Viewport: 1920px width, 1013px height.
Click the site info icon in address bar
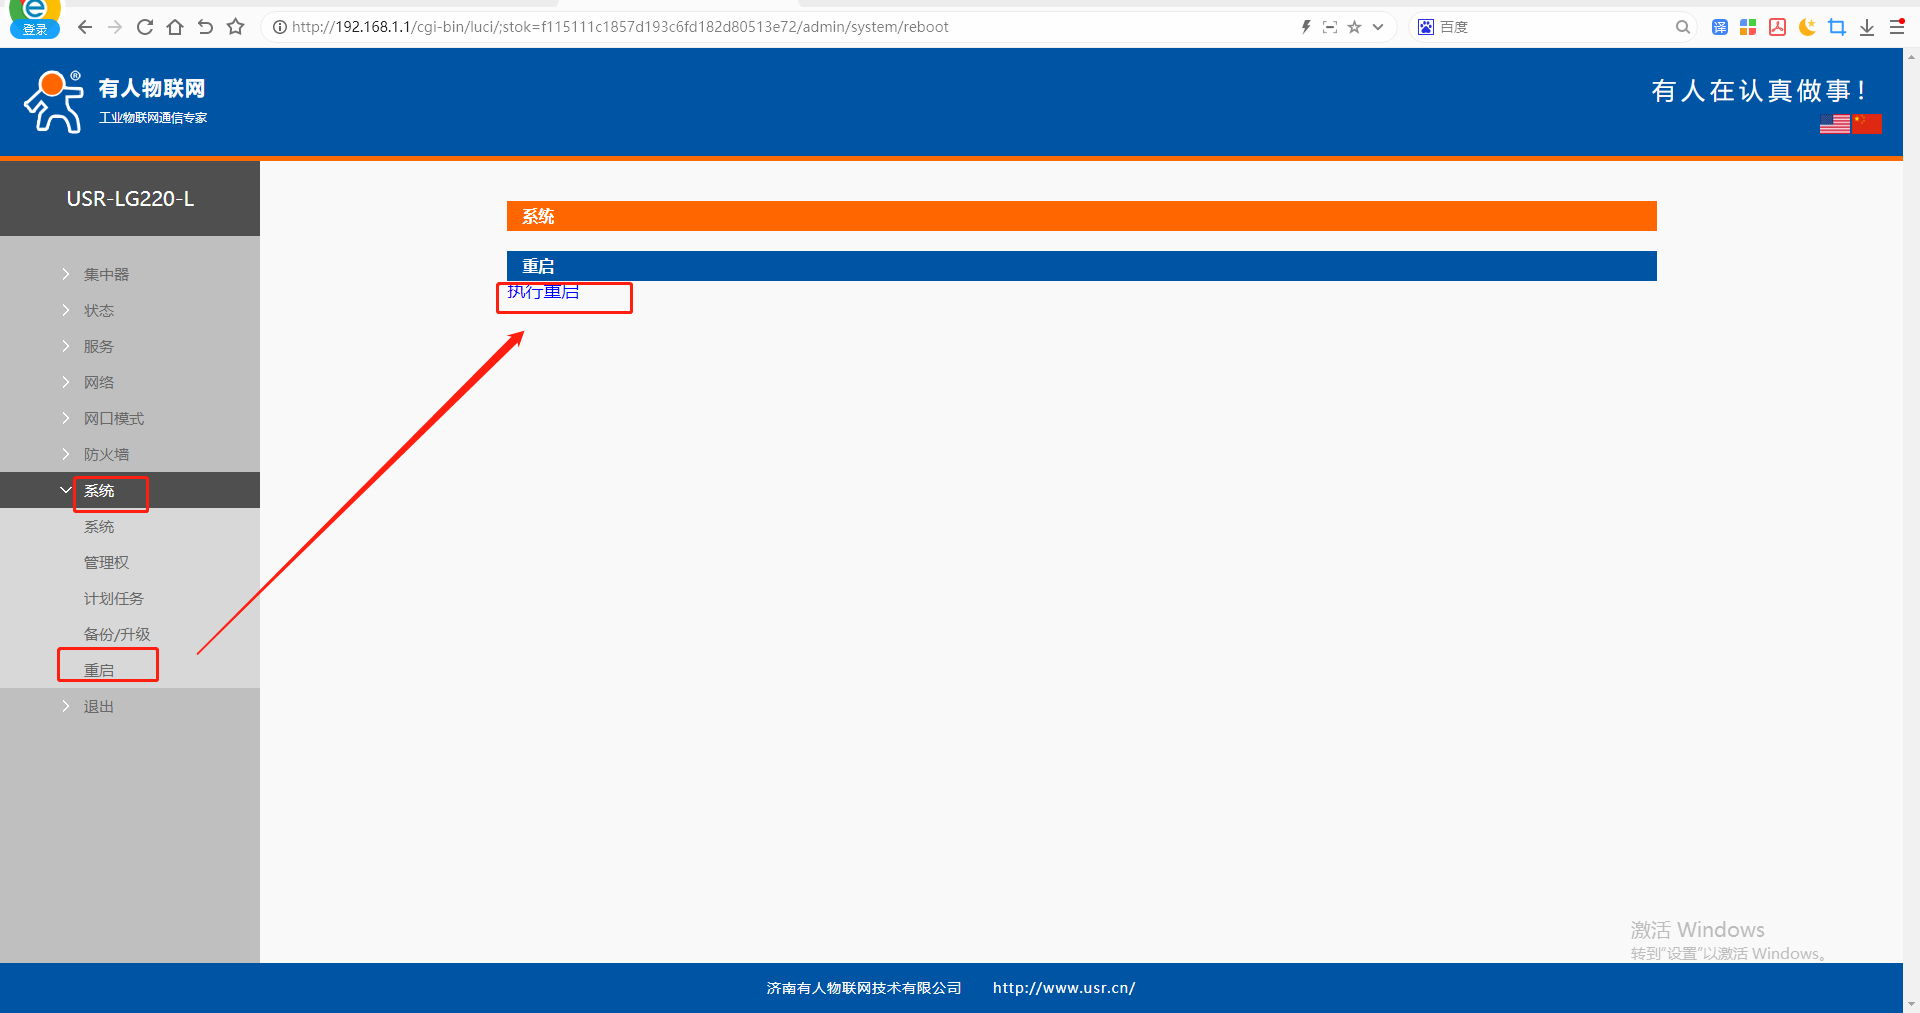pyautogui.click(x=280, y=27)
